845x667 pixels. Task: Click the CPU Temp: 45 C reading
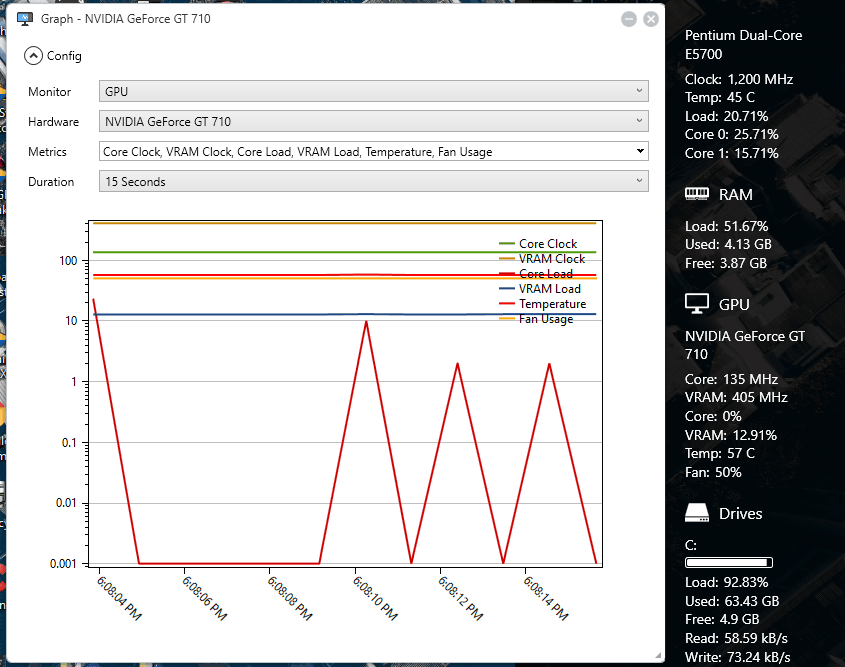coord(720,98)
